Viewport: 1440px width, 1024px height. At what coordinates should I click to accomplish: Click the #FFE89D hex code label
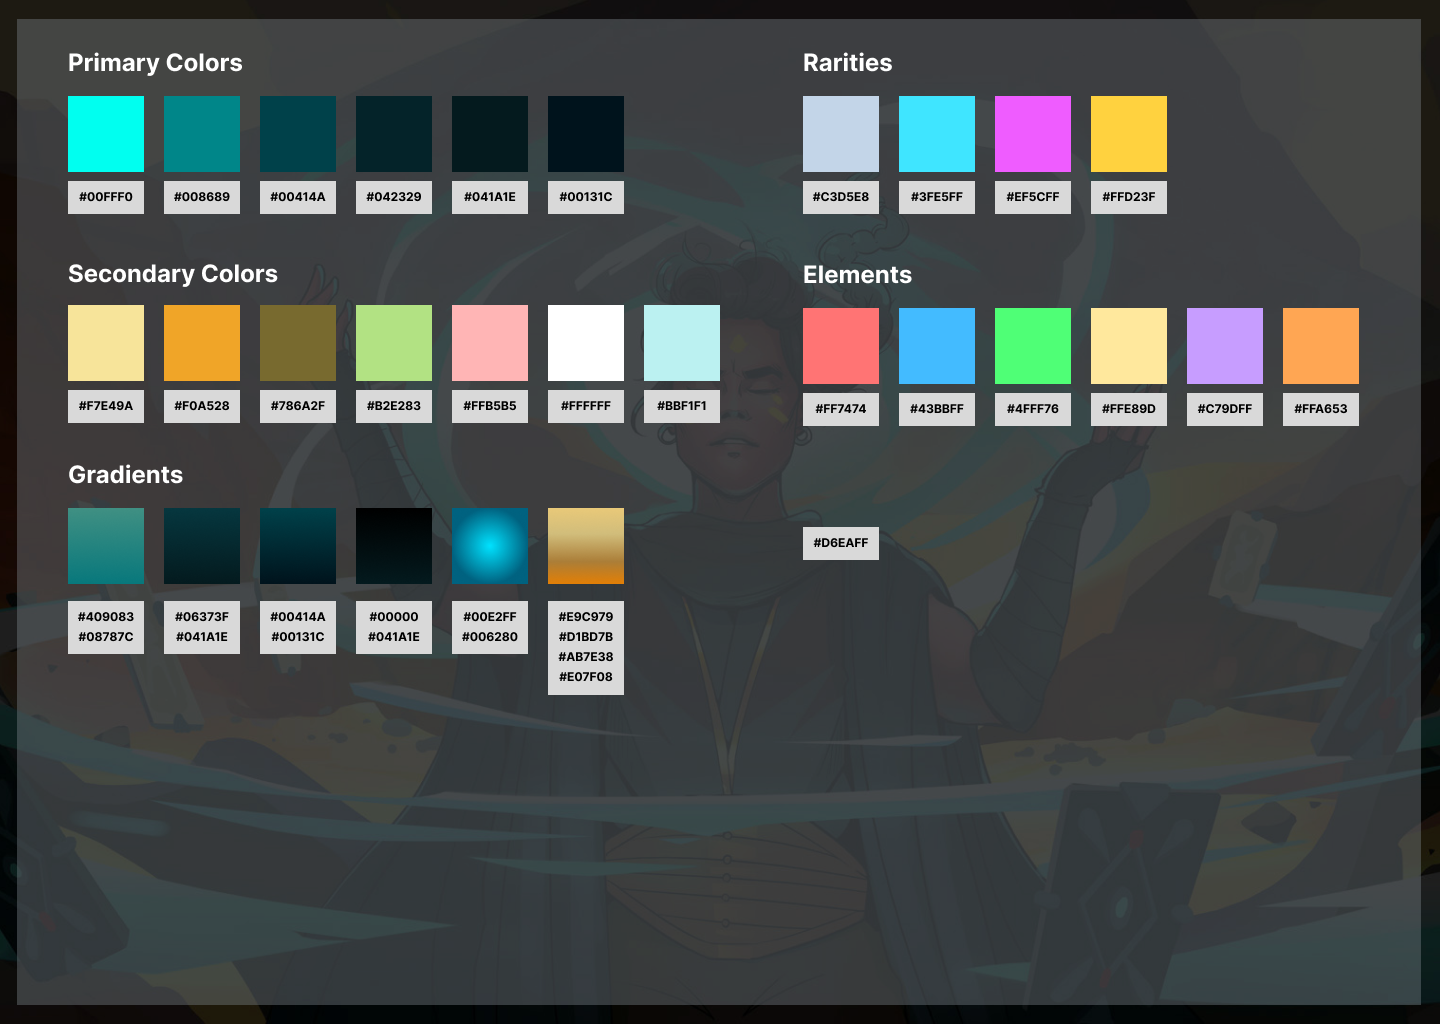click(1129, 409)
